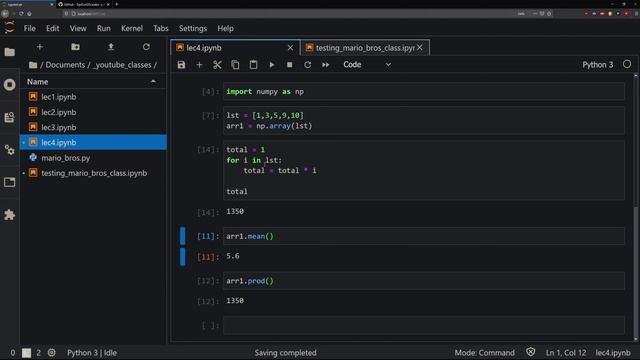Click the 5.6 output value
The width and height of the screenshot is (640, 360).
pyautogui.click(x=233, y=256)
